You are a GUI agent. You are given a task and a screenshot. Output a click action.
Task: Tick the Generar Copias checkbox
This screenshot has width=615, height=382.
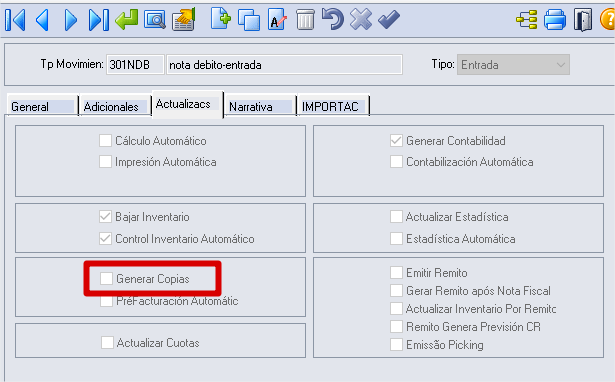click(106, 278)
